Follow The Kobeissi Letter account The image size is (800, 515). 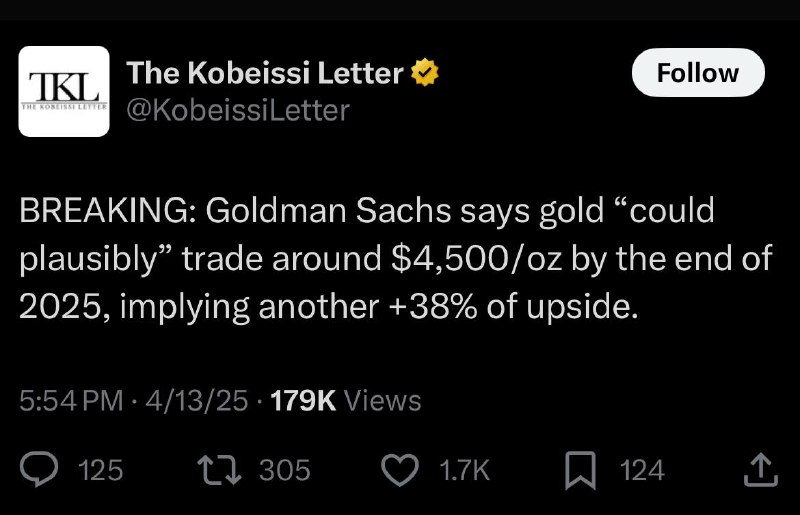tap(697, 73)
